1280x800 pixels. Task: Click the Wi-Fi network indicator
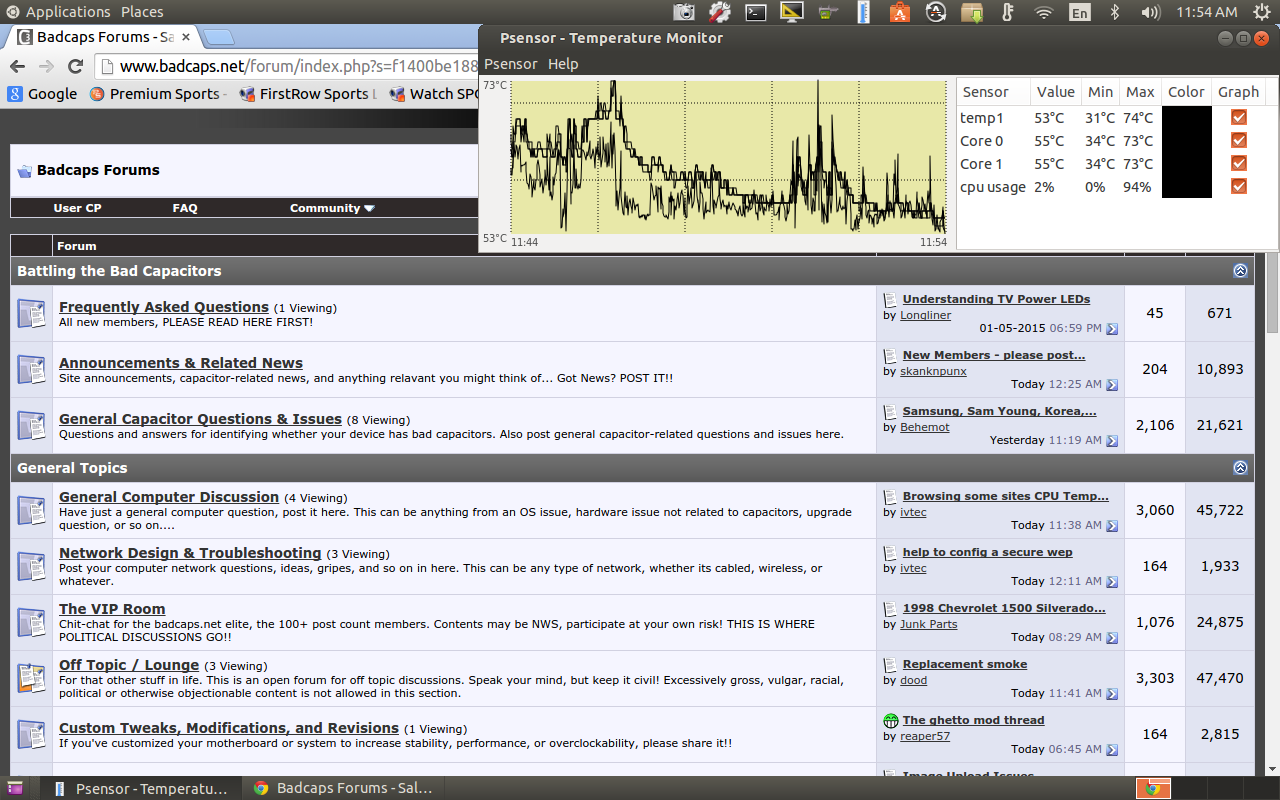click(1044, 12)
